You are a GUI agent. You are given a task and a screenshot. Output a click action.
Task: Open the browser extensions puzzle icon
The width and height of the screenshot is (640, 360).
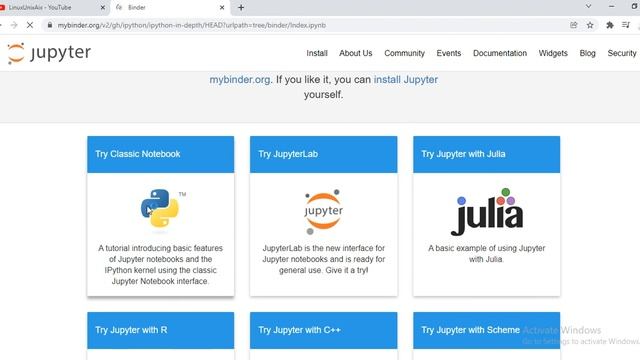click(610, 25)
